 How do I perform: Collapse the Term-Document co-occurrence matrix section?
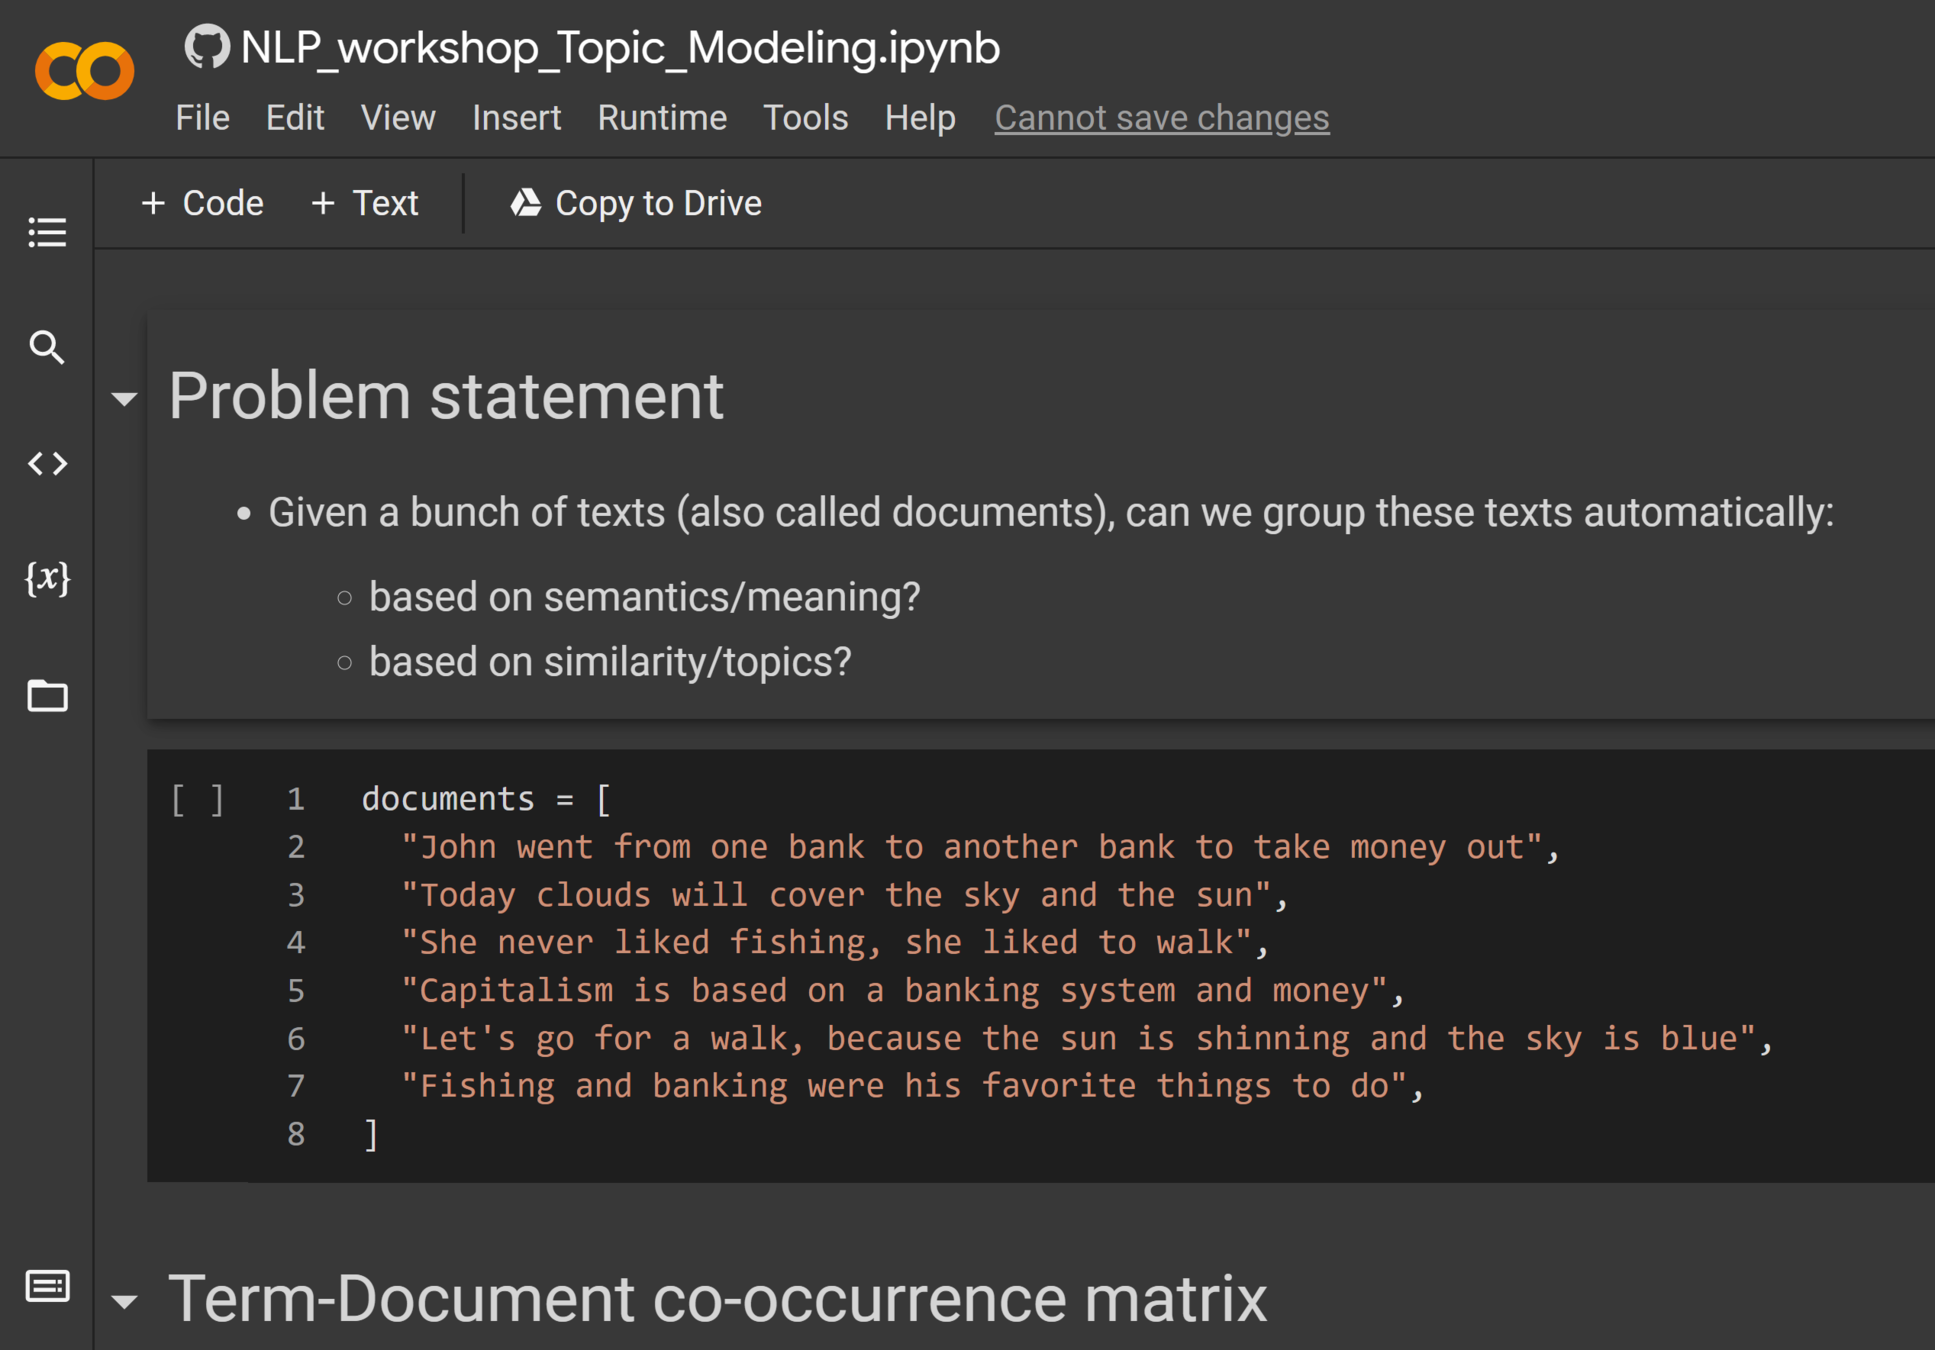click(x=124, y=1301)
